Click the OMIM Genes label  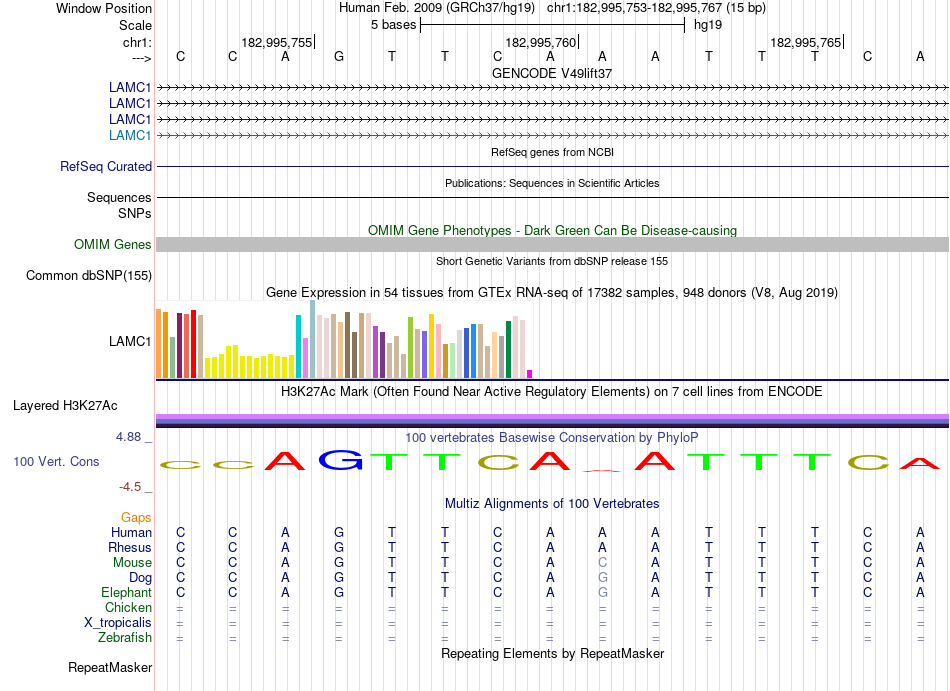[113, 245]
